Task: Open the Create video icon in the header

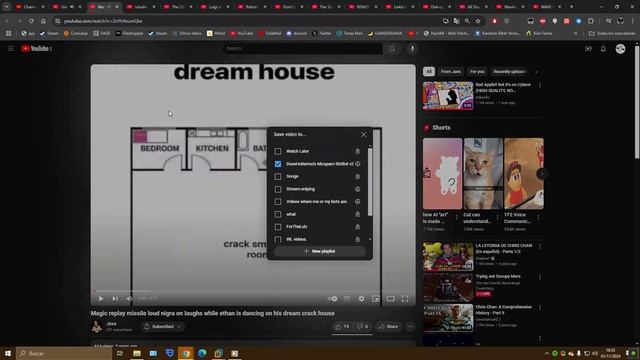Action: pyautogui.click(x=588, y=49)
